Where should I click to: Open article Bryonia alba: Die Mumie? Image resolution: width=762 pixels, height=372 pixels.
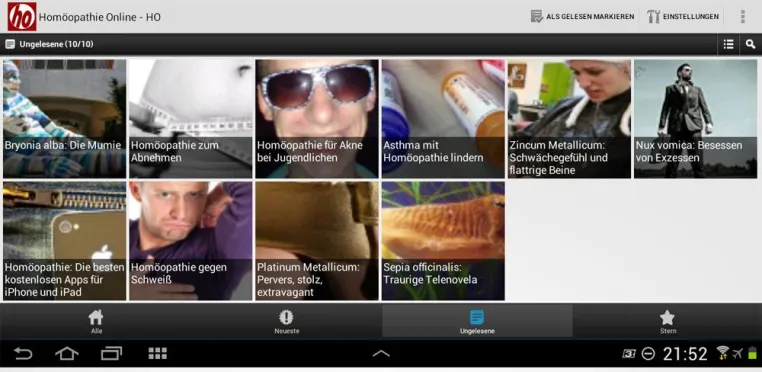[64, 119]
